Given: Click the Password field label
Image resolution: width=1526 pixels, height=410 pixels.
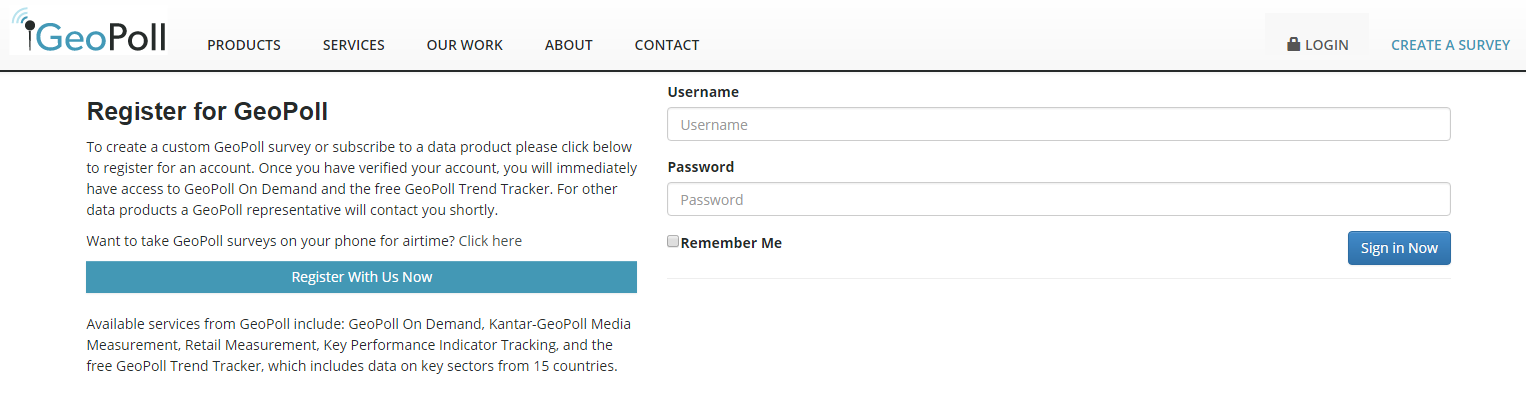Looking at the screenshot, I should coord(701,167).
